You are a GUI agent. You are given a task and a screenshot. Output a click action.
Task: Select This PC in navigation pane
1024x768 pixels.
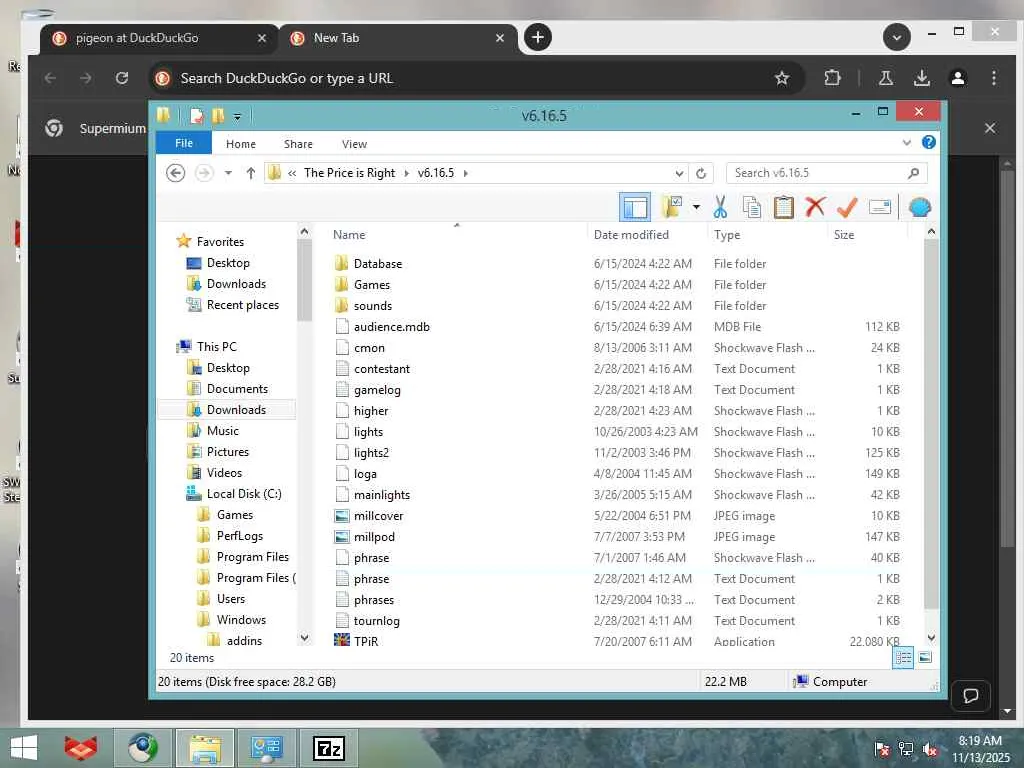pos(216,347)
